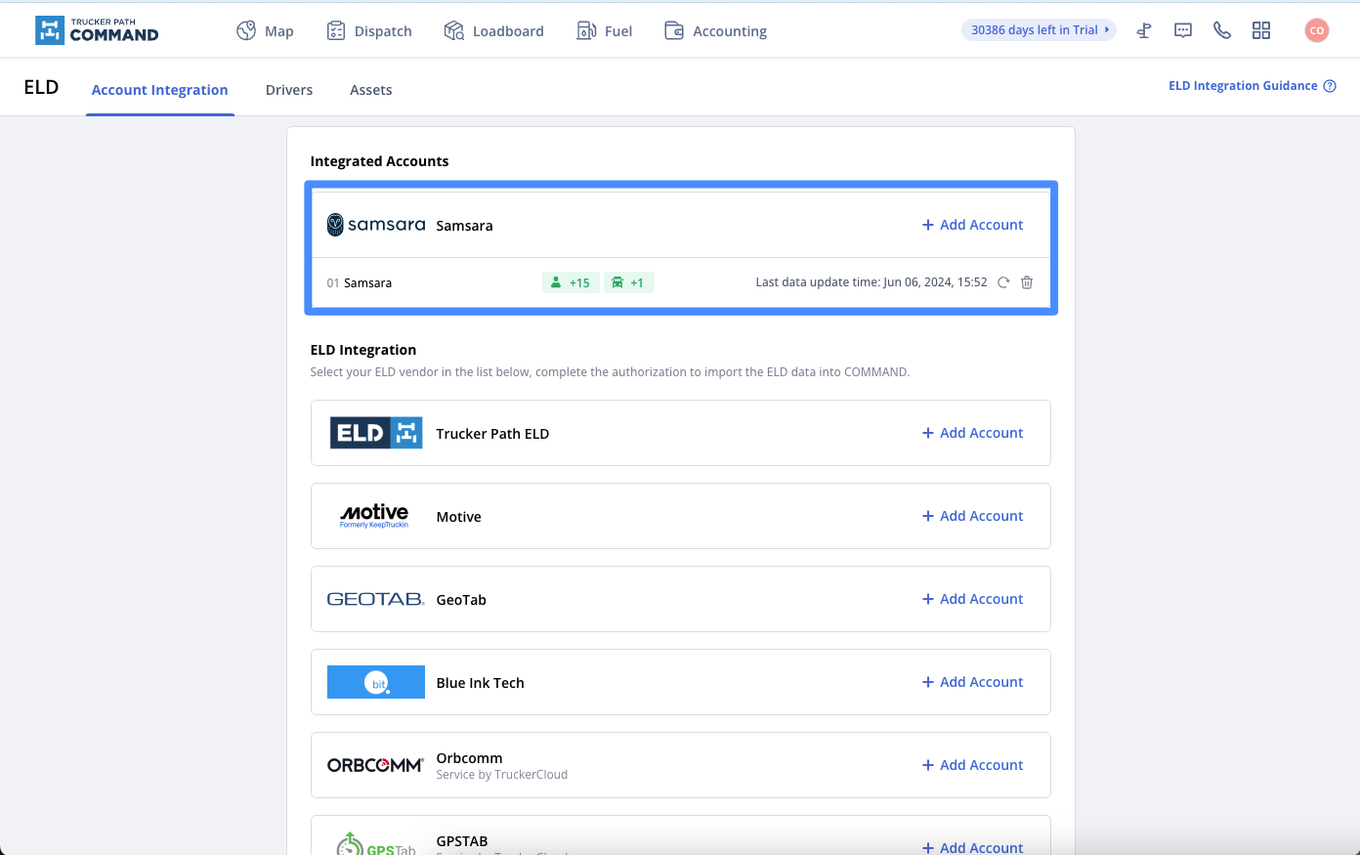Open the apps grid icon
The image size is (1360, 855).
pos(1261,31)
